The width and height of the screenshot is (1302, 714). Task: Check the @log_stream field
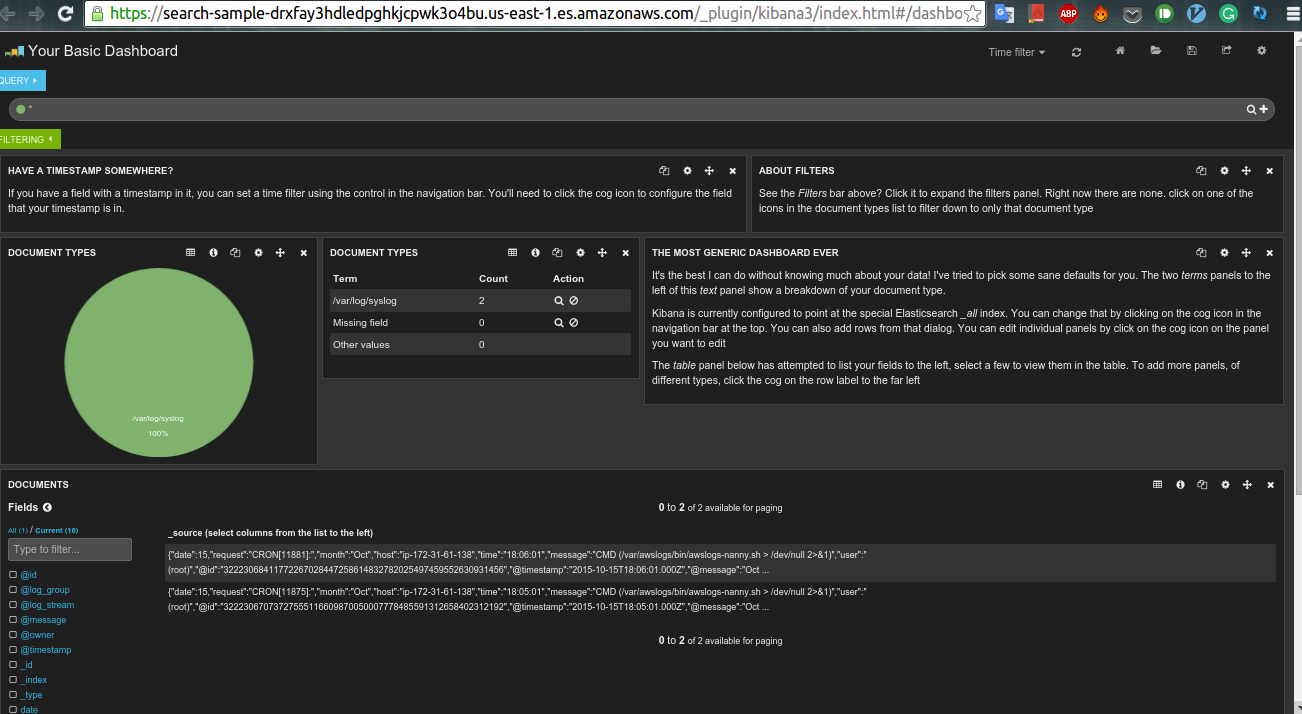[x=13, y=605]
